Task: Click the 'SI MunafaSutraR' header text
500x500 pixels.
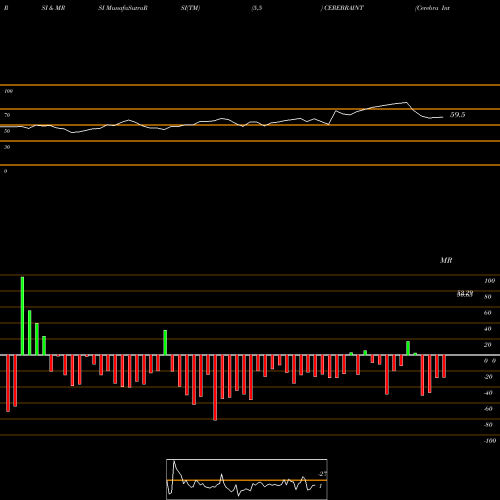Action: coord(123,8)
